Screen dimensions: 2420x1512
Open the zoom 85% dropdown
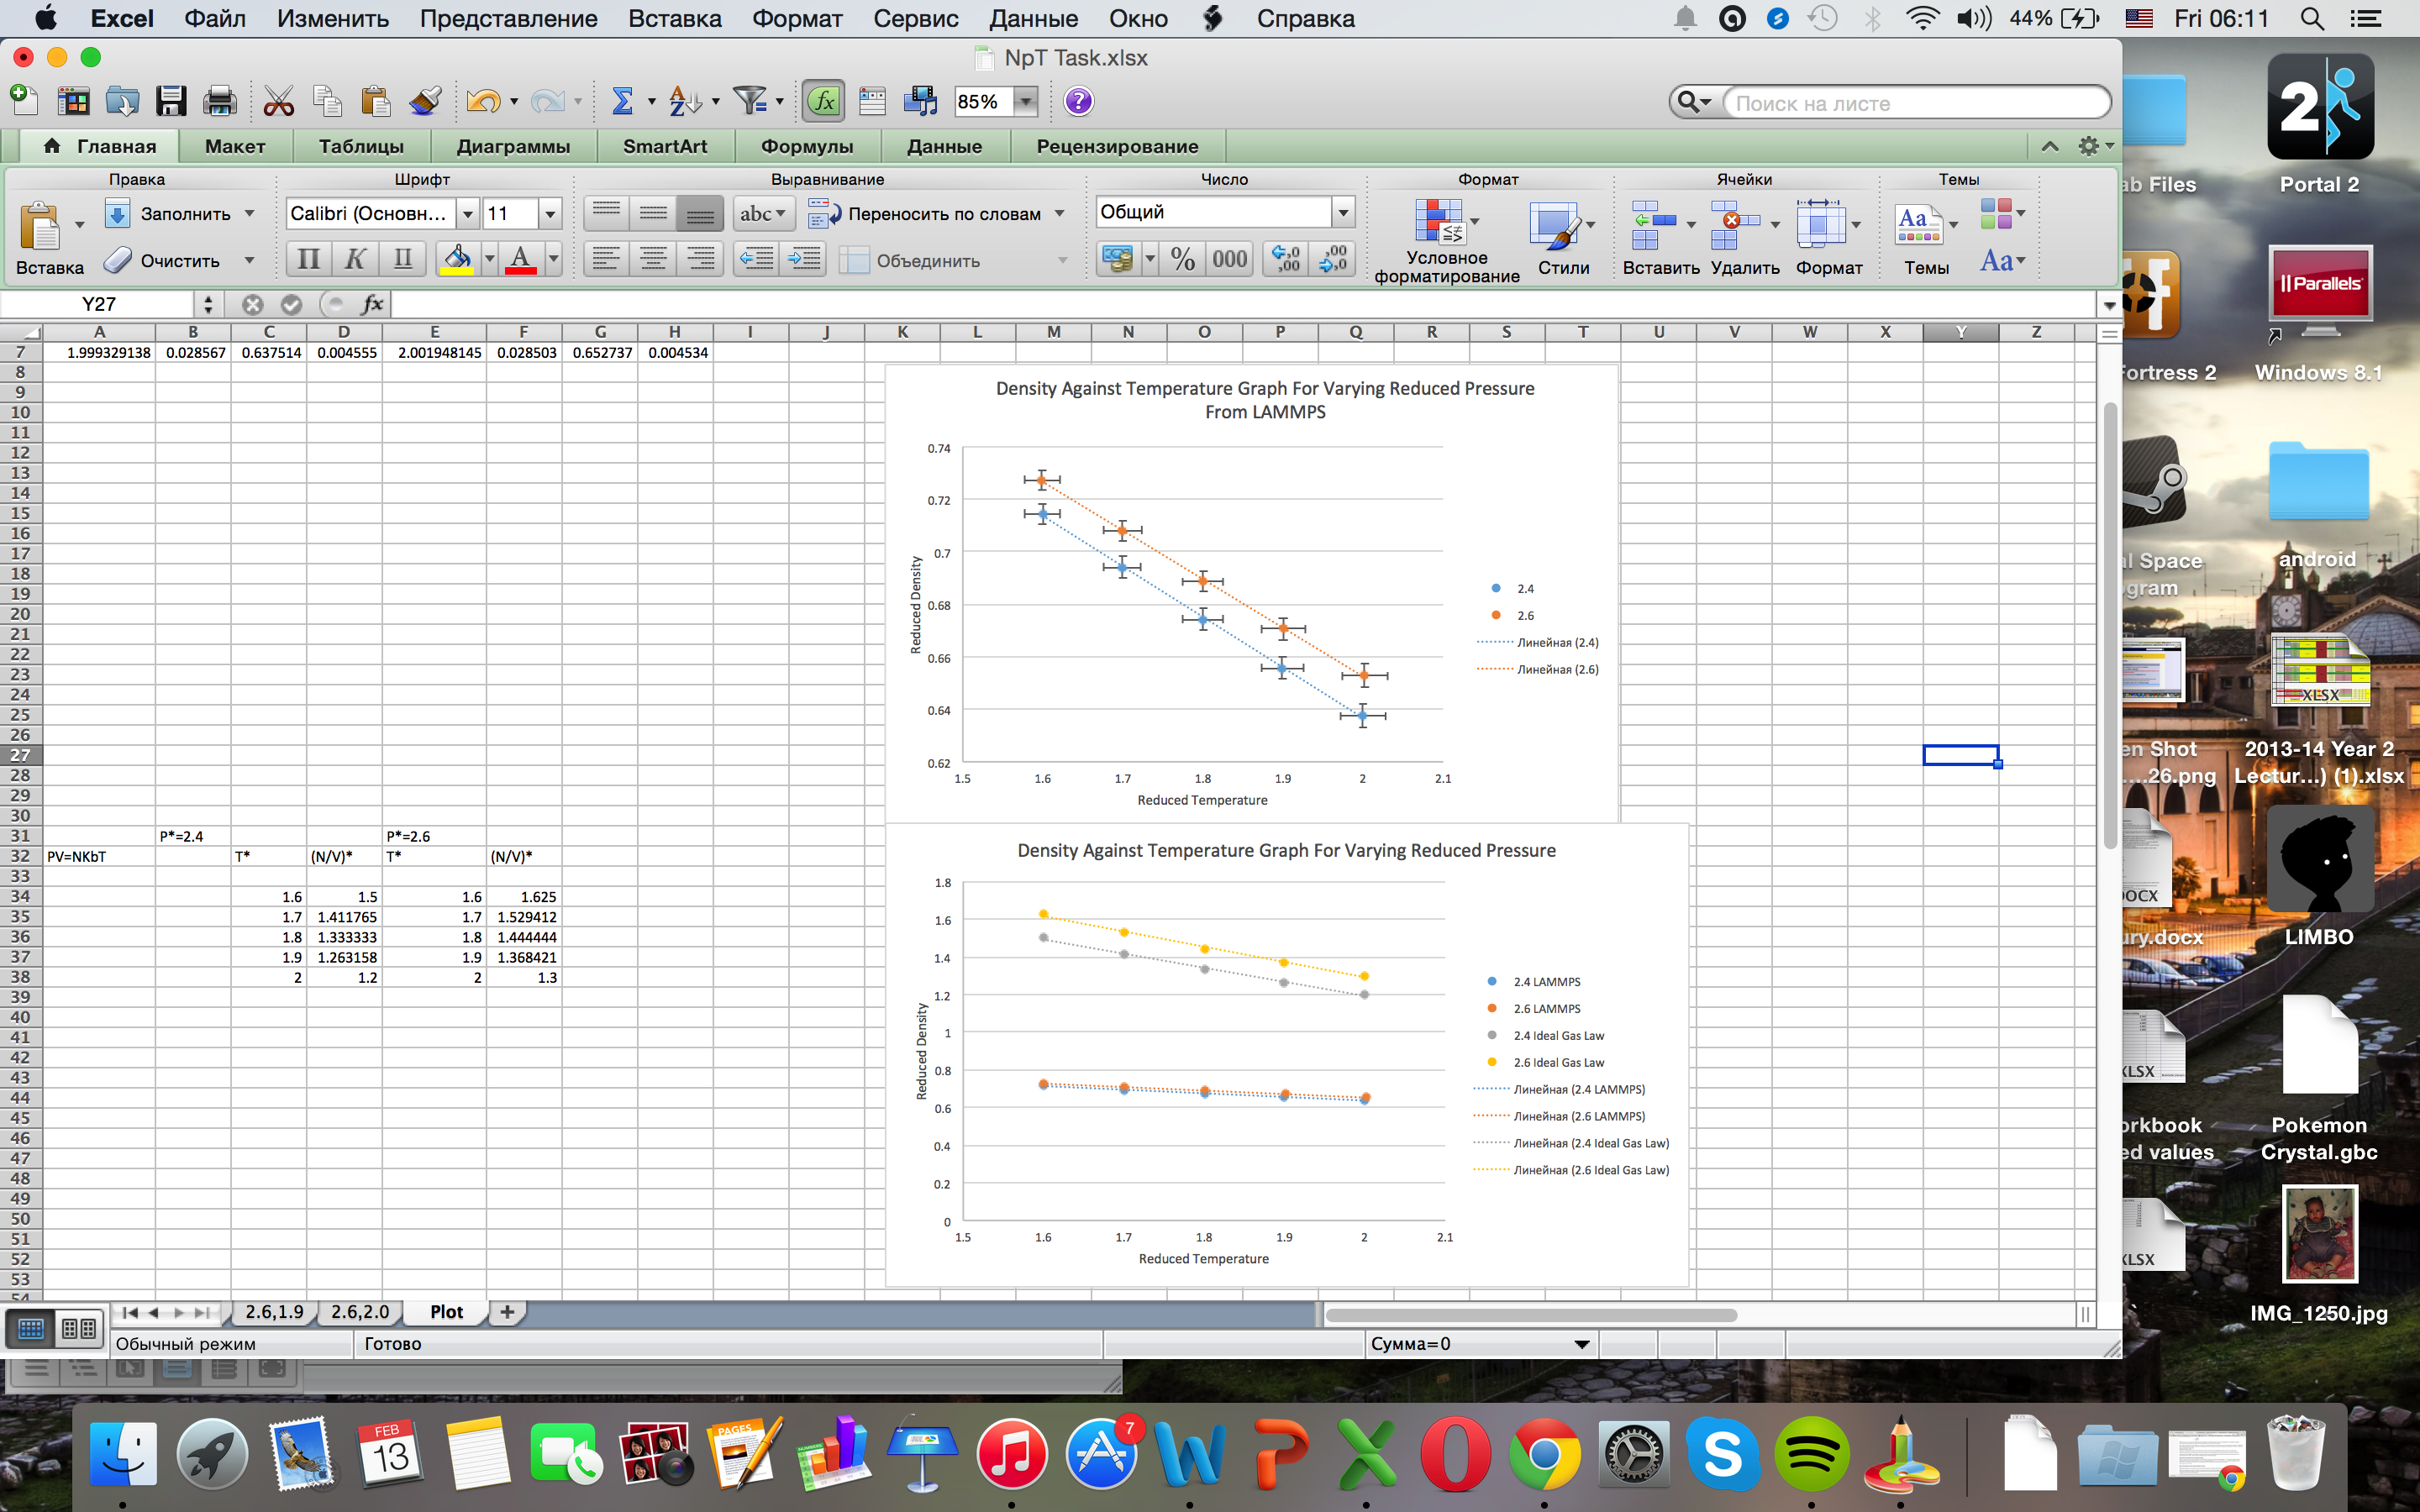(1025, 101)
